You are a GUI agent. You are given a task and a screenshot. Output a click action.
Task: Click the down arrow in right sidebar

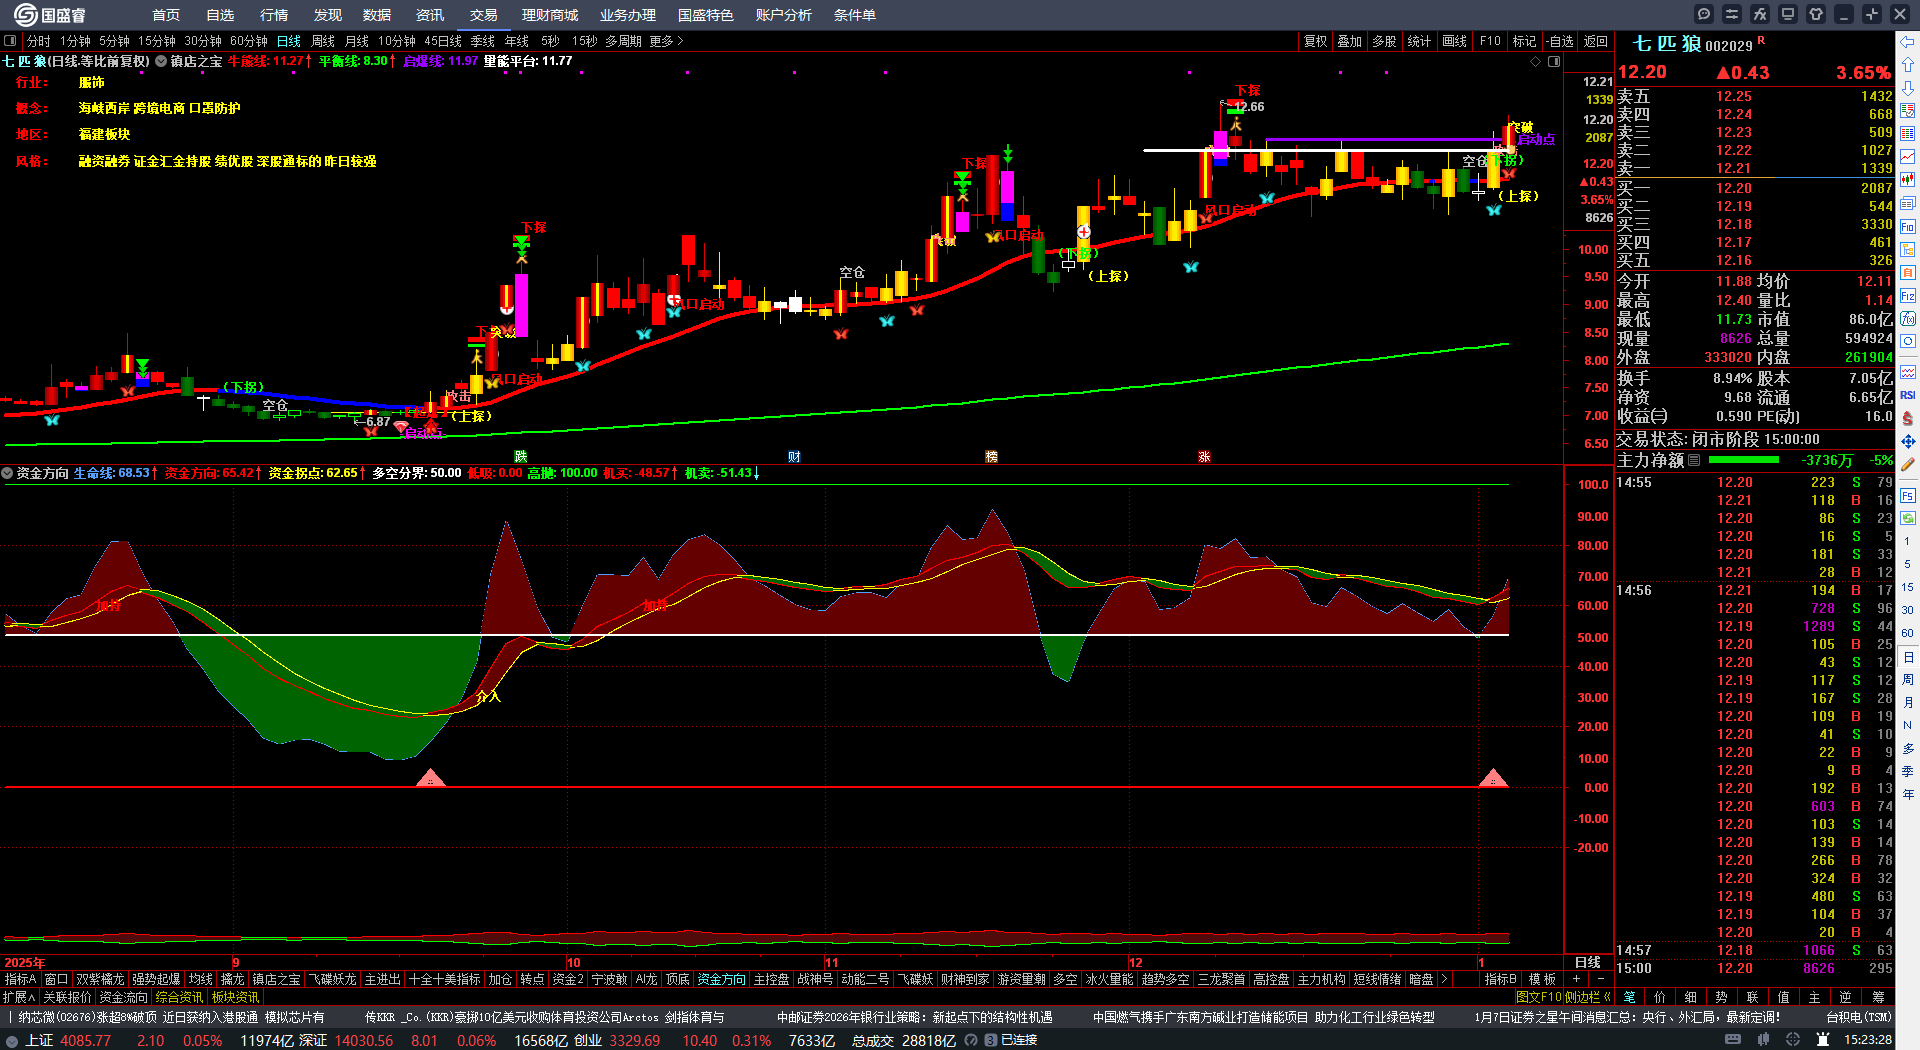1908,88
